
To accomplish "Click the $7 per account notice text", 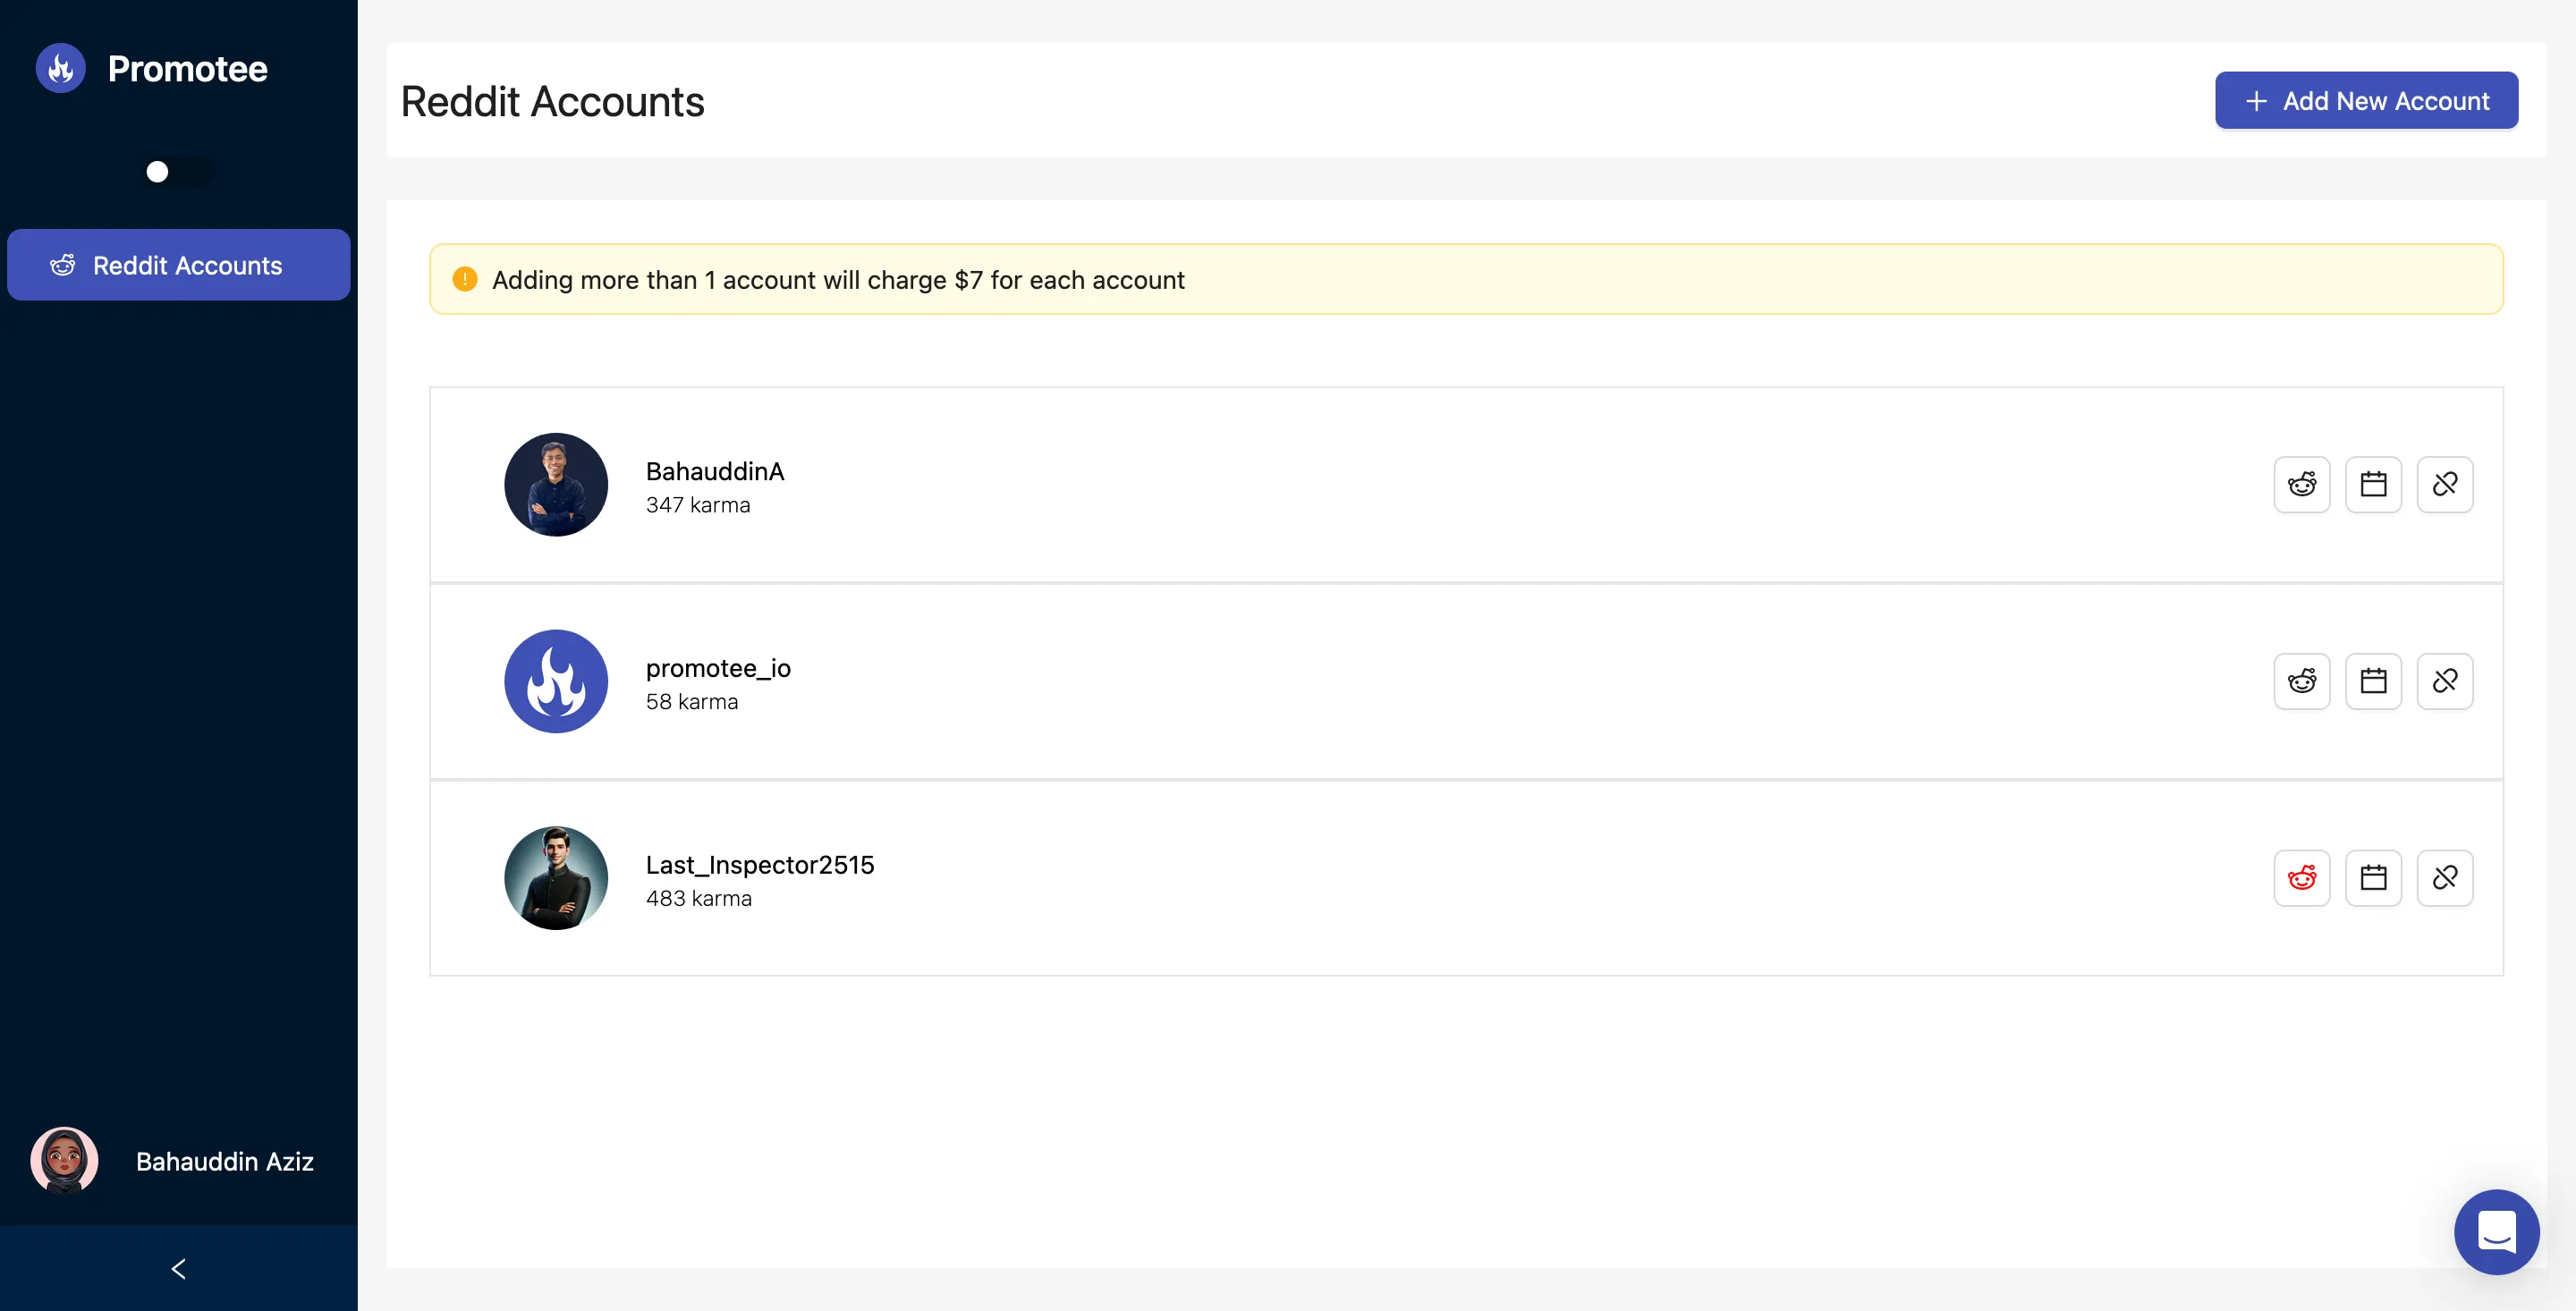I will click(x=838, y=280).
